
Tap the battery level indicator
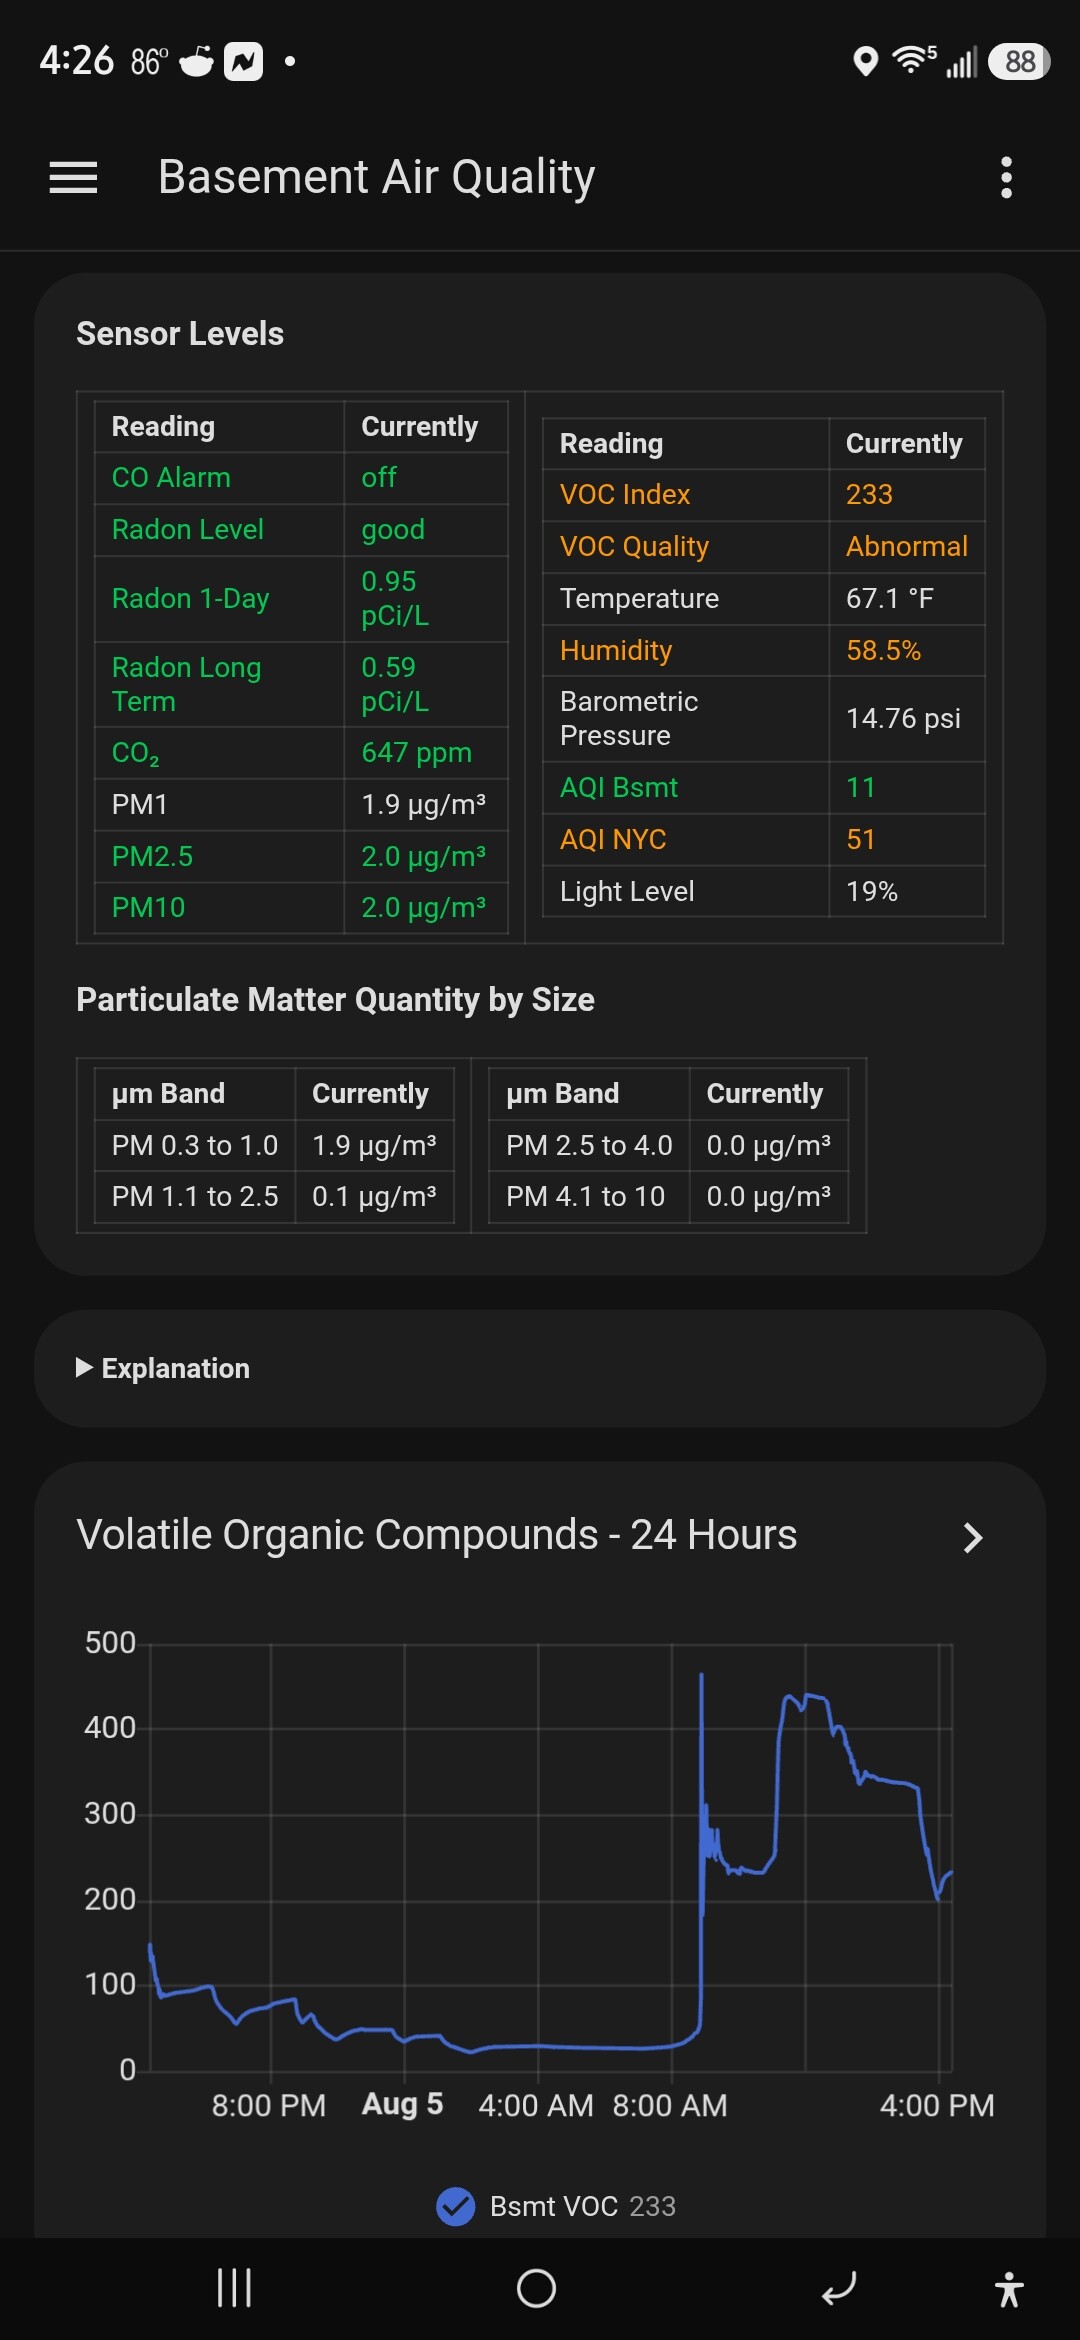coord(1019,62)
